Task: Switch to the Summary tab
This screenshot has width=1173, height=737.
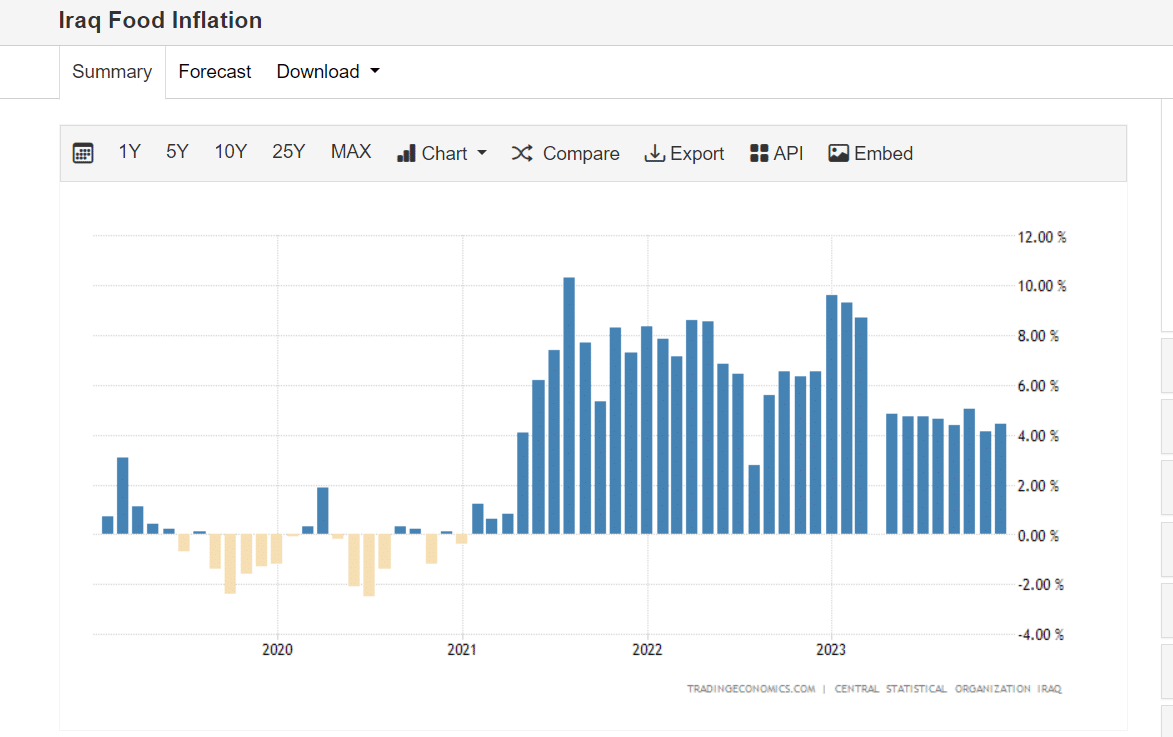Action: click(x=112, y=72)
